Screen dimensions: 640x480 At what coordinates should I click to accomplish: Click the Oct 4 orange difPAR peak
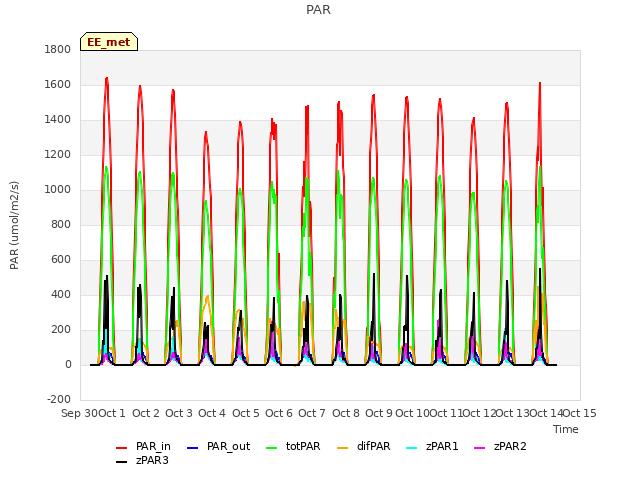(208, 296)
